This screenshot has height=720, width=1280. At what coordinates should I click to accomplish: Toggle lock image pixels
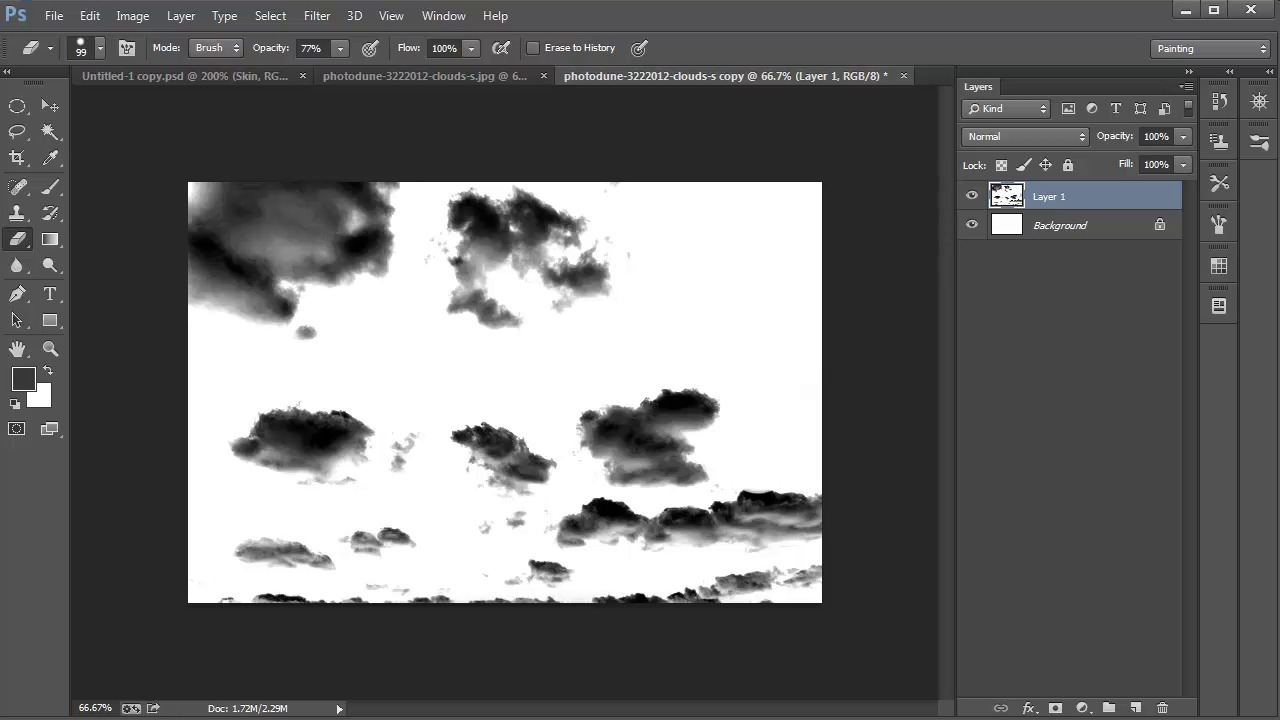(1023, 165)
